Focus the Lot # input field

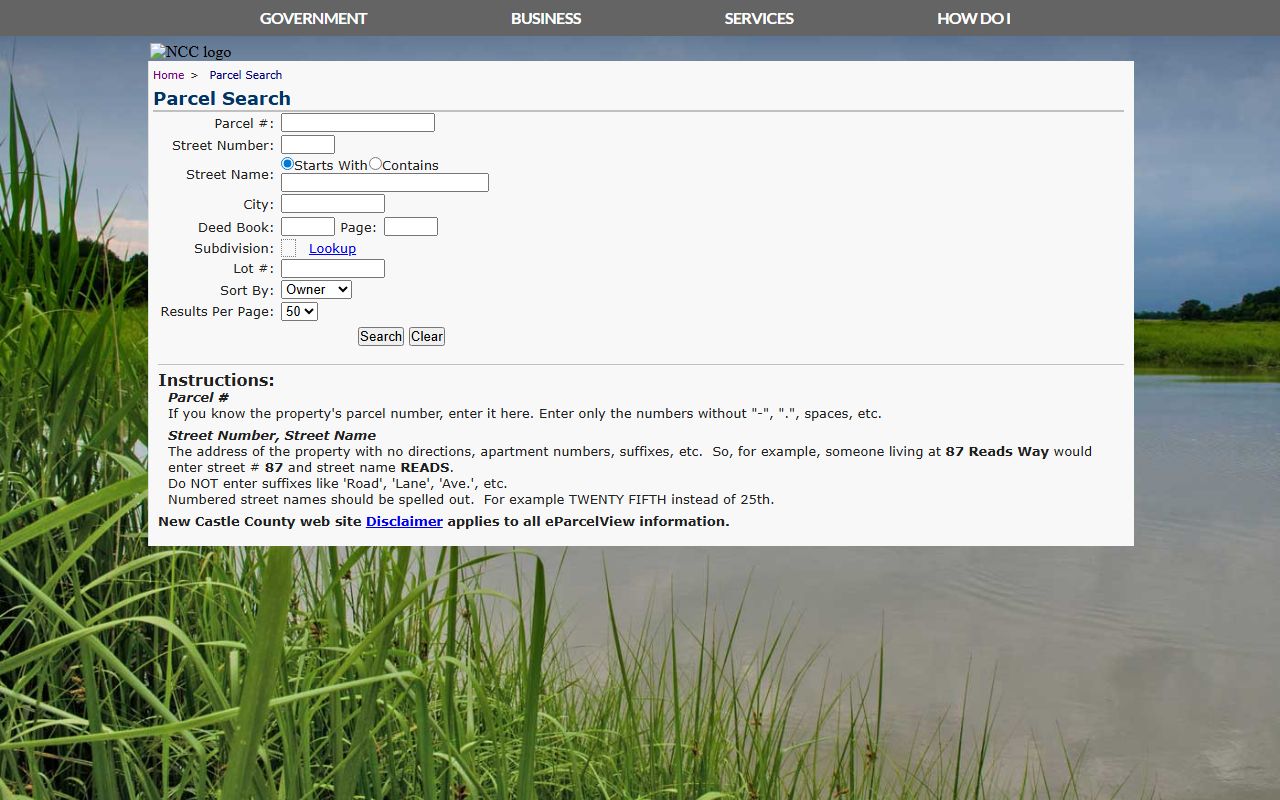click(333, 268)
